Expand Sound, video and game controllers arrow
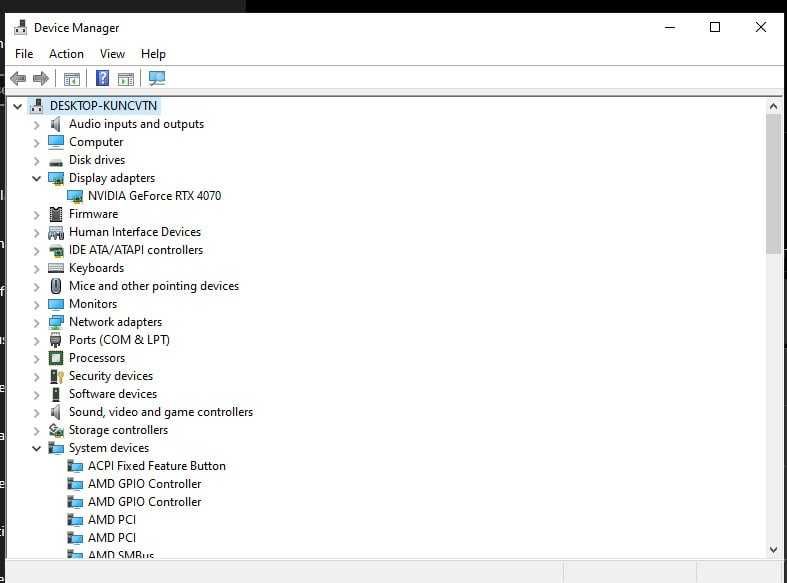The height and width of the screenshot is (583, 787). tap(37, 413)
